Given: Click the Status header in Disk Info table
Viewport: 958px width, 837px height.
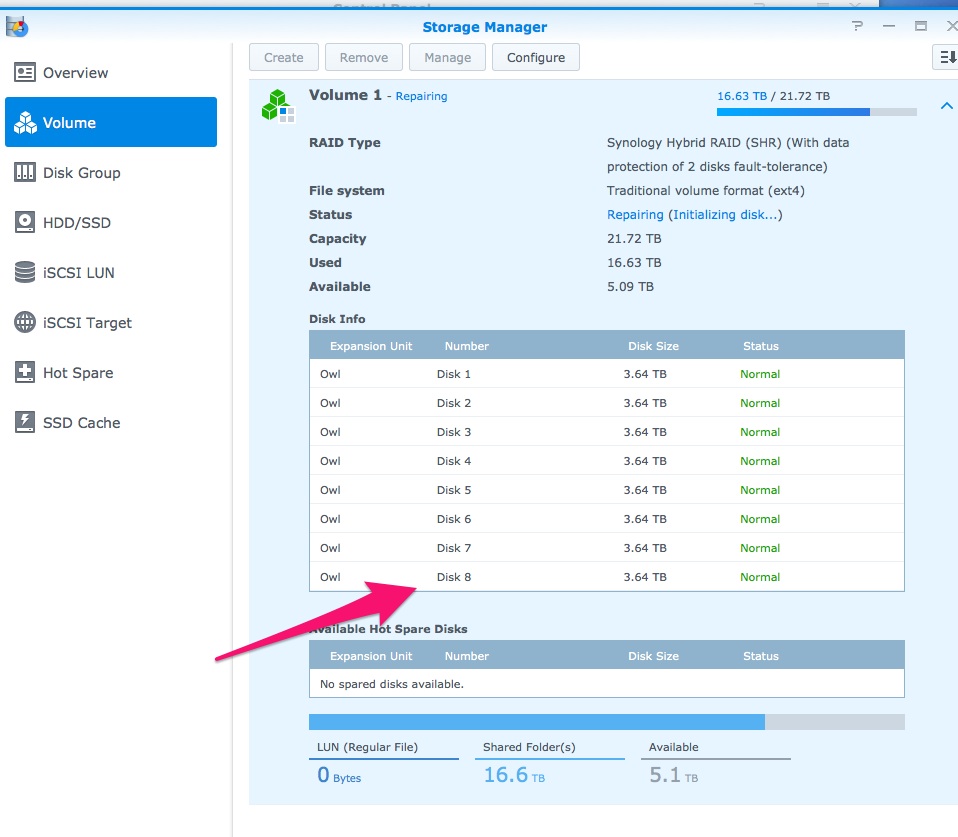Looking at the screenshot, I should point(761,346).
